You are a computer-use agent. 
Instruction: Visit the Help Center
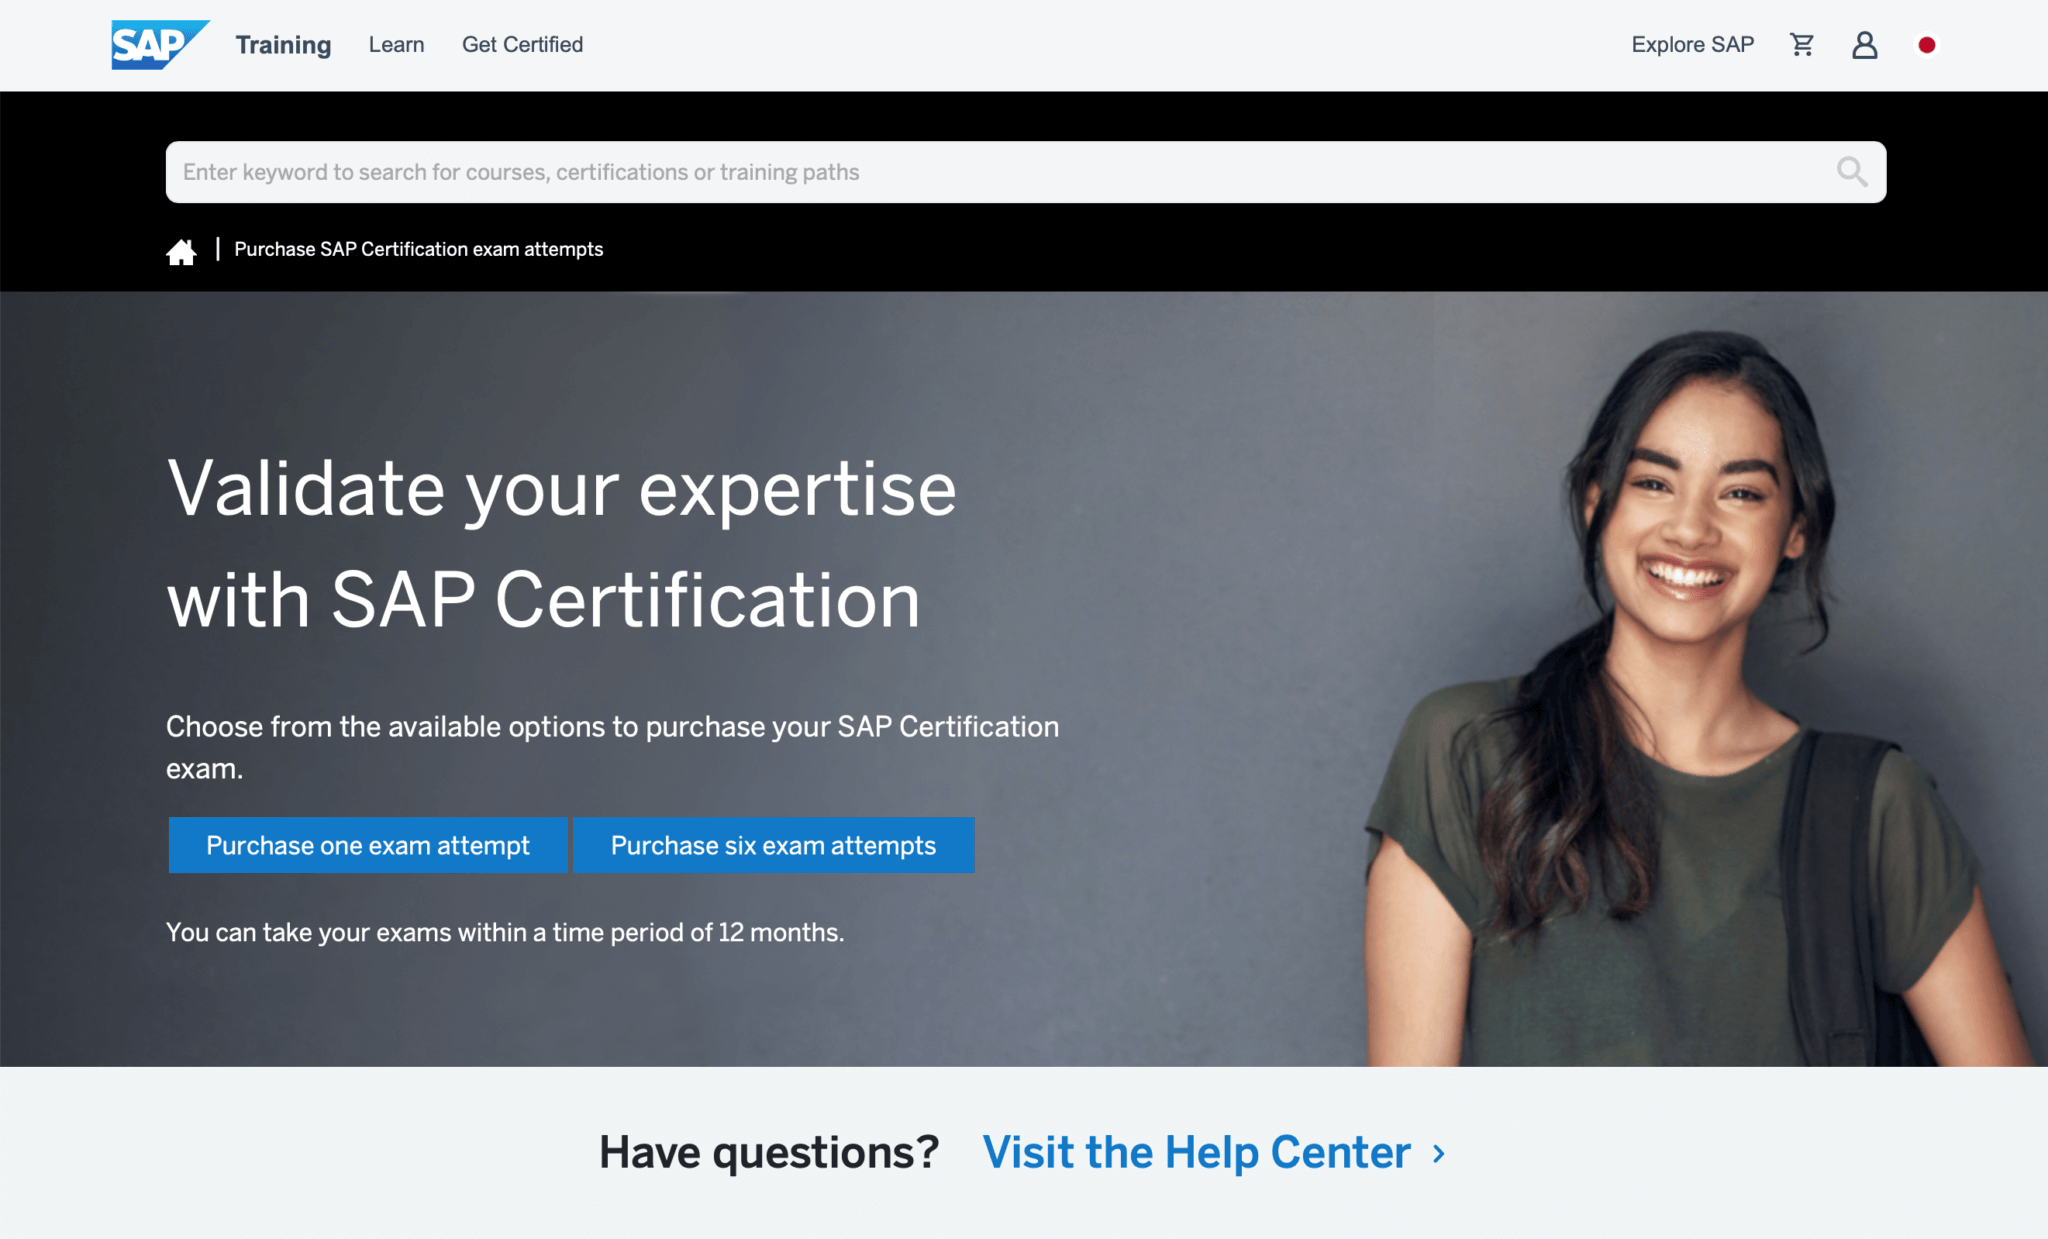click(x=1193, y=1152)
